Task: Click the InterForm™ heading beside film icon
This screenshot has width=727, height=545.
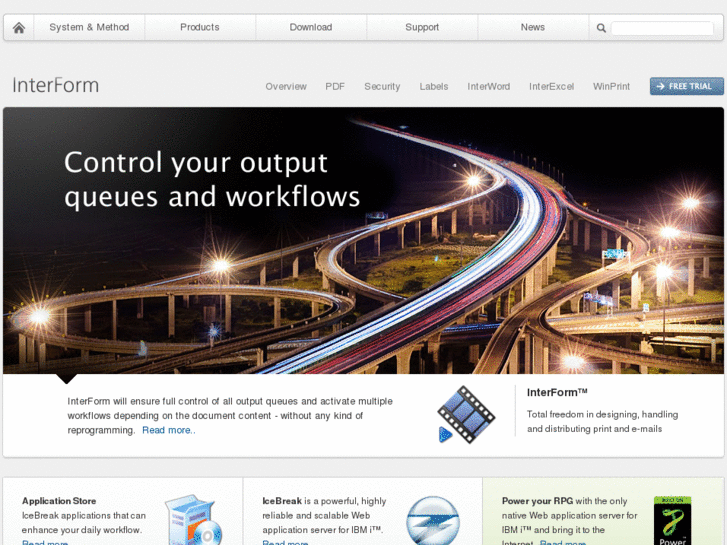Action: 557,392
